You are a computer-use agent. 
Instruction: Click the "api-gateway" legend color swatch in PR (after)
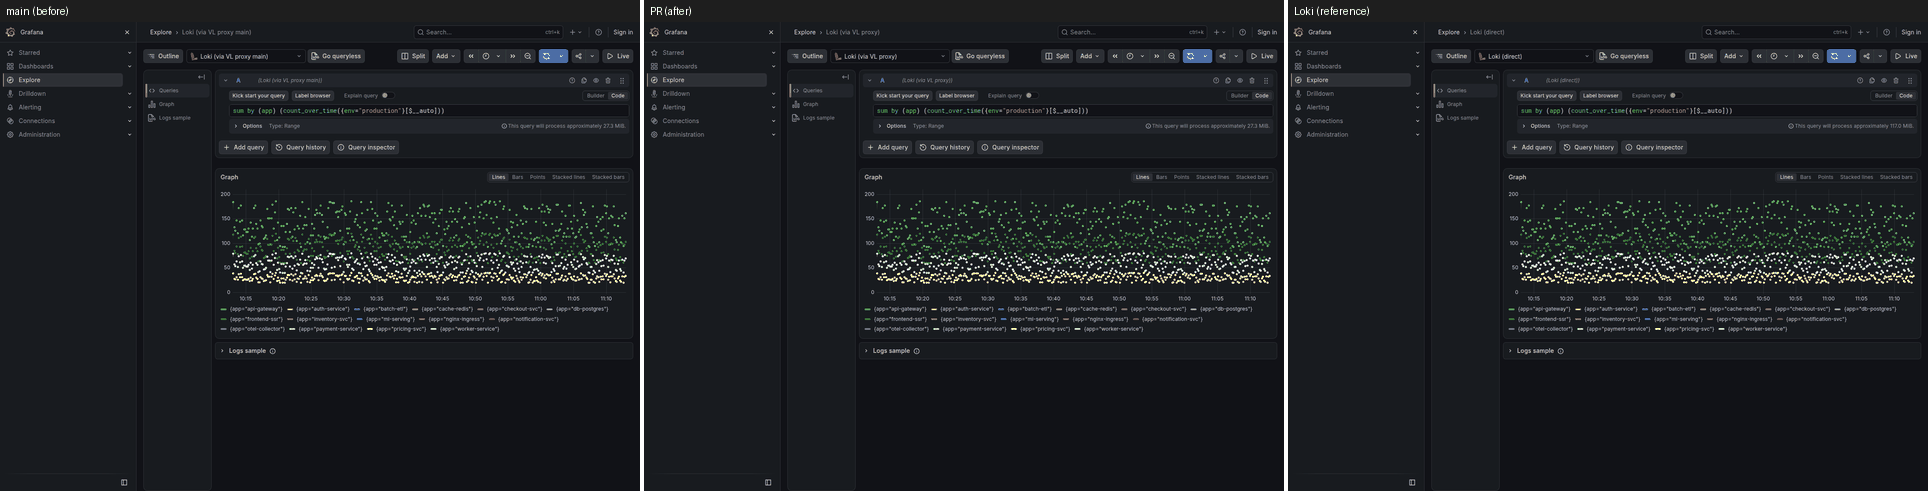868,309
